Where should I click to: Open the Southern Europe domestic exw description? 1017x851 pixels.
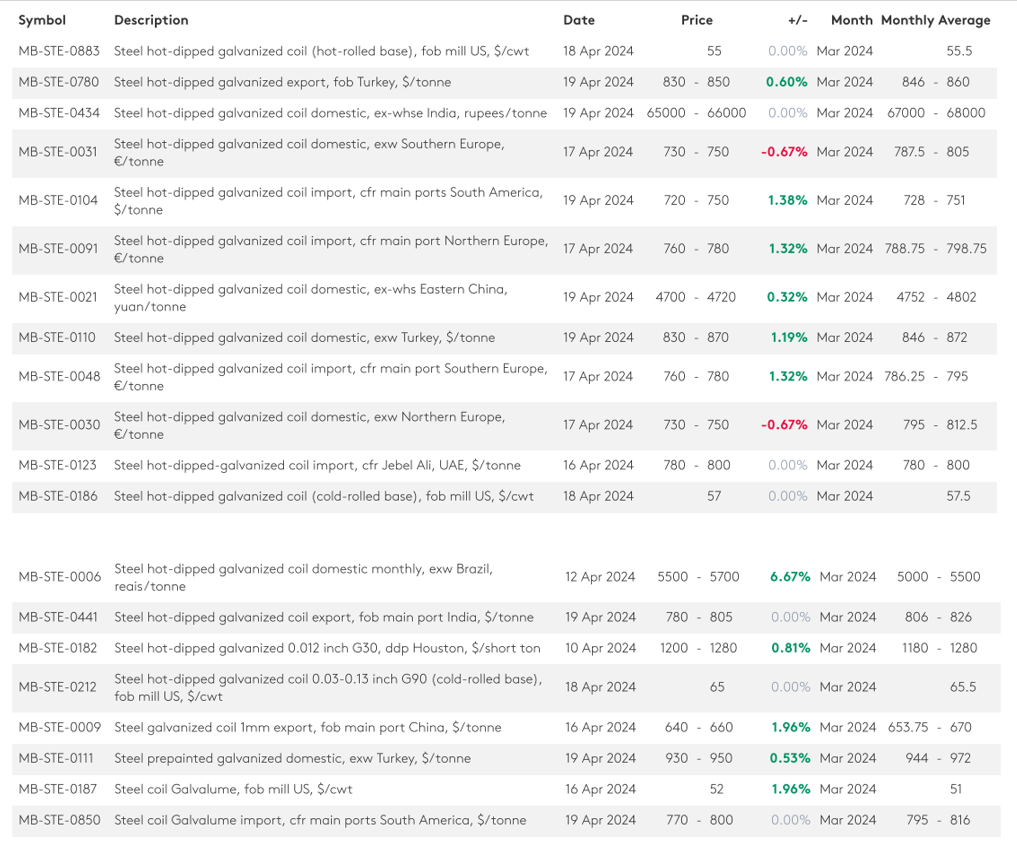coord(309,152)
